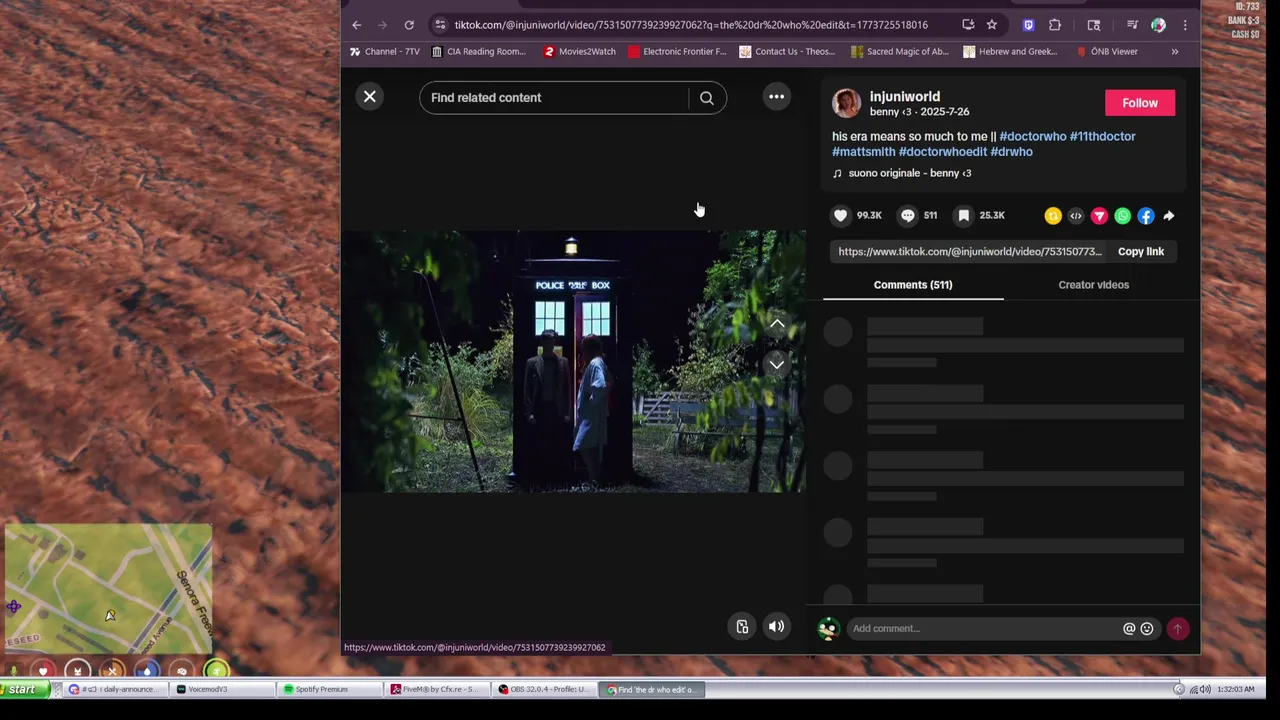Viewport: 1280px width, 720px height.
Task: Open the purple Twitch-like extension icon
Action: tap(1028, 25)
